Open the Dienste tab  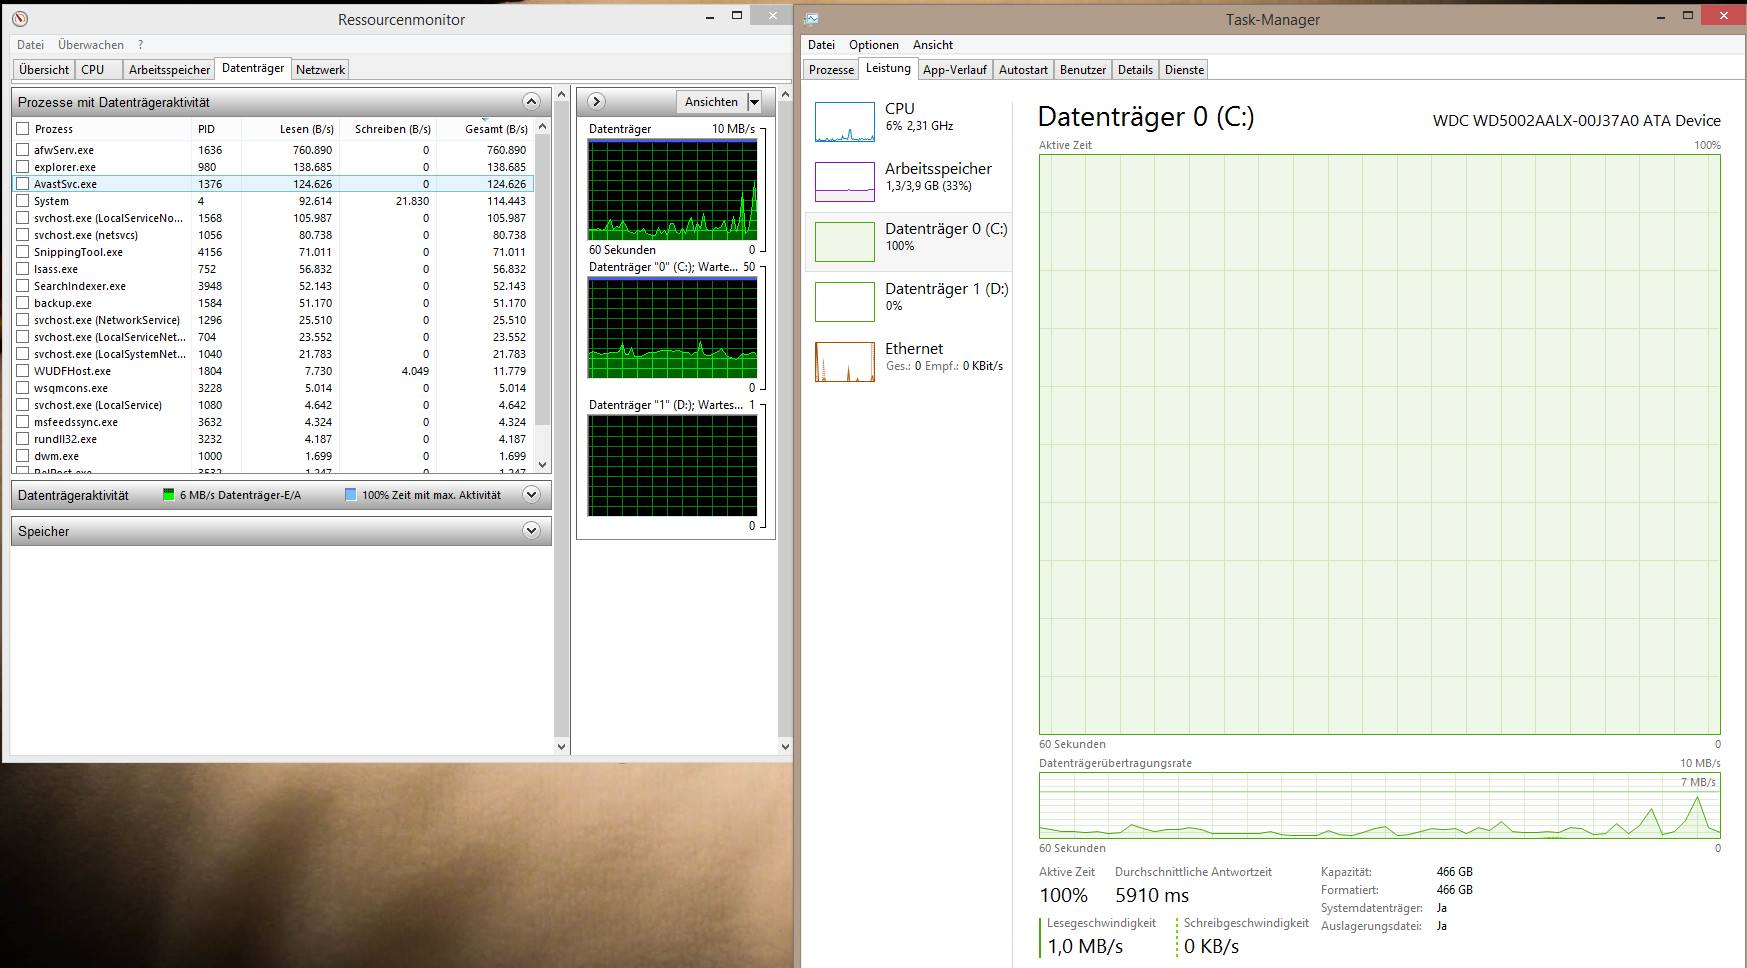tap(1184, 70)
